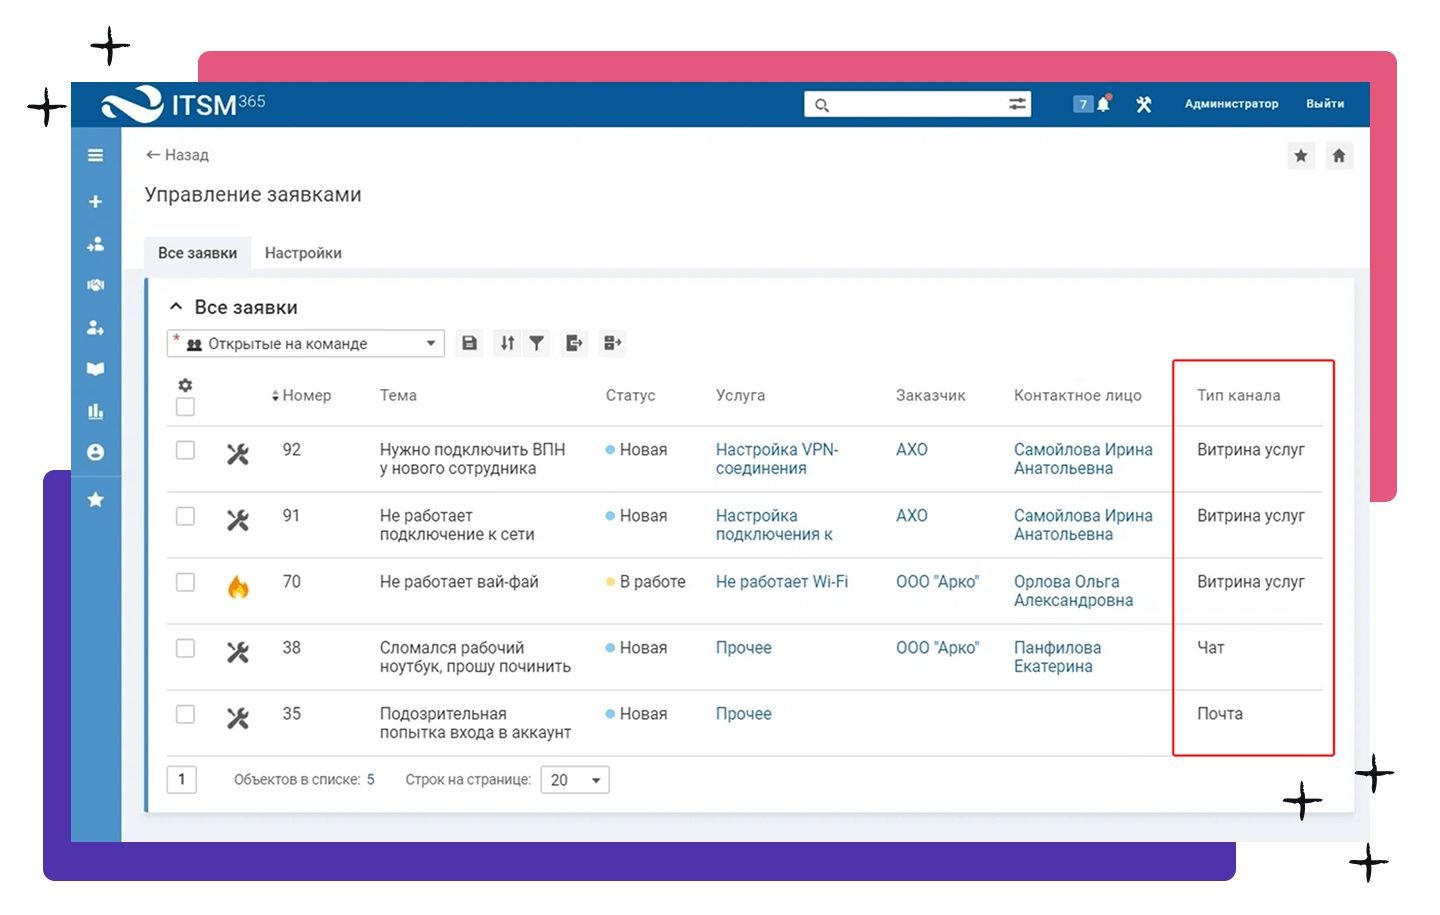This screenshot has height=915, width=1440.
Task: Open the table settings gear icon
Action: 185,385
